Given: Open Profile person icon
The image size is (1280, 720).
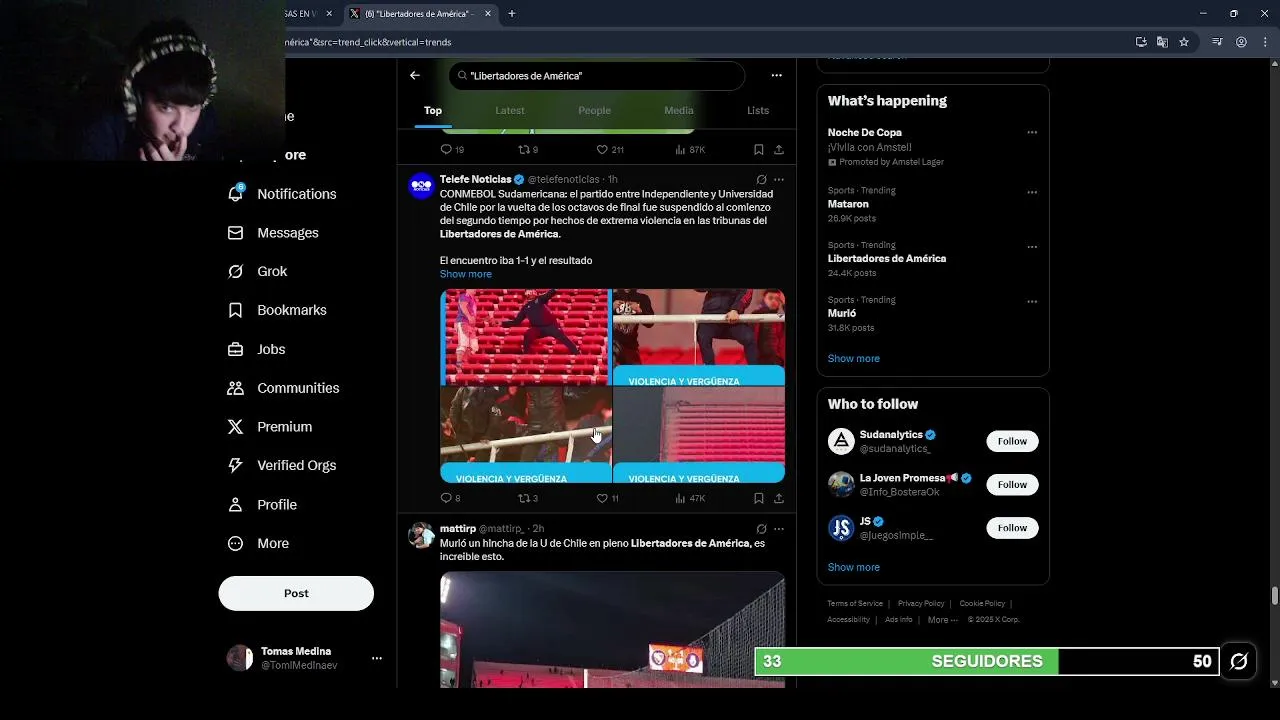Looking at the screenshot, I should 236,505.
